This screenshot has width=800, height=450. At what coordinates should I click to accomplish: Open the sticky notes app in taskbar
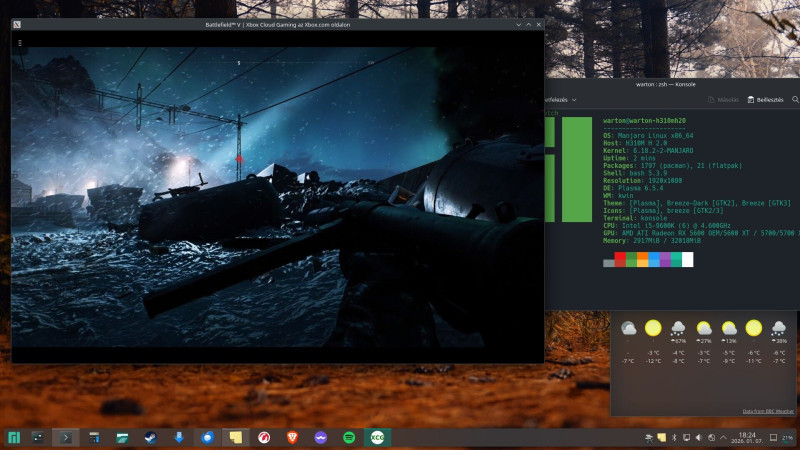click(x=236, y=438)
